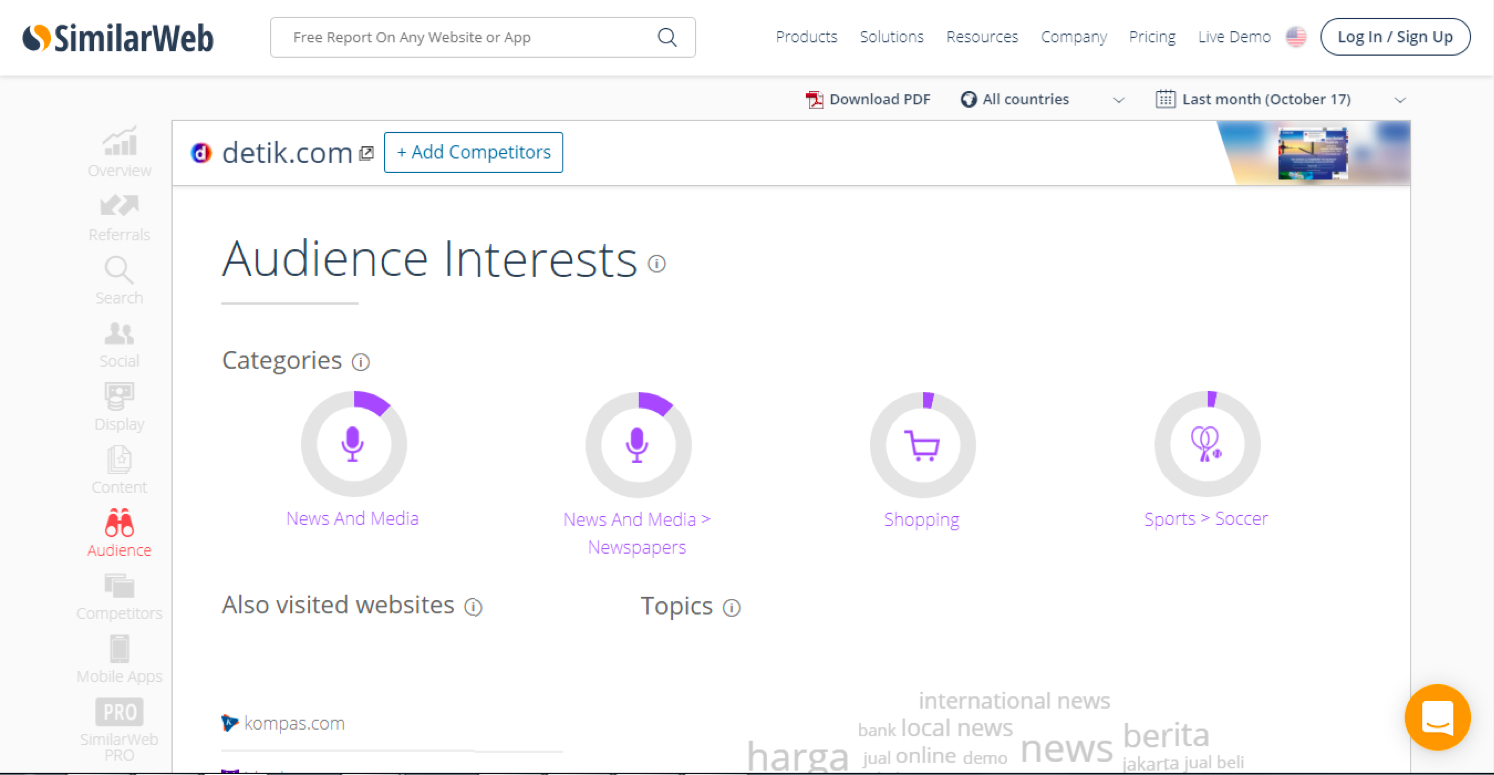Click the Sports Soccer racket donut icon
1494x775 pixels.
1207,444
